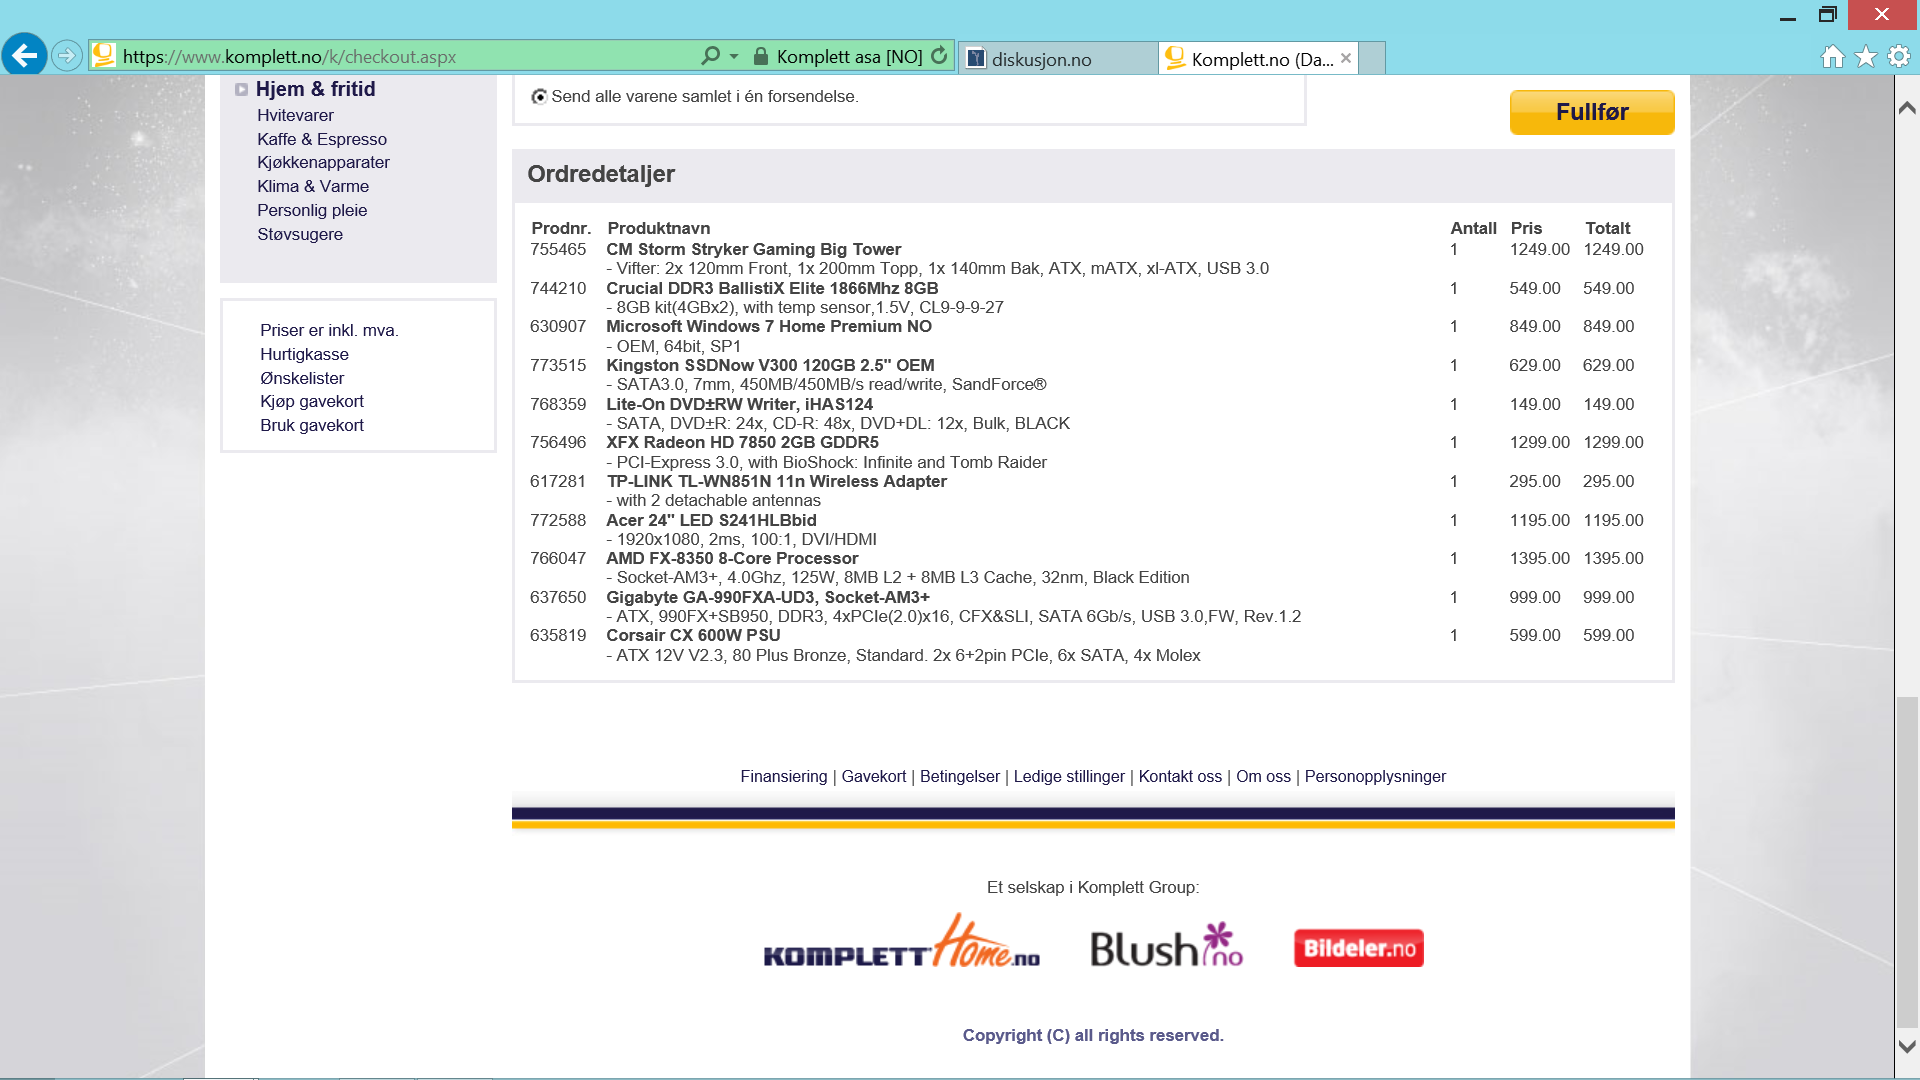The width and height of the screenshot is (1920, 1080).
Task: Close the Komplett.no tab
Action: [x=1346, y=58]
